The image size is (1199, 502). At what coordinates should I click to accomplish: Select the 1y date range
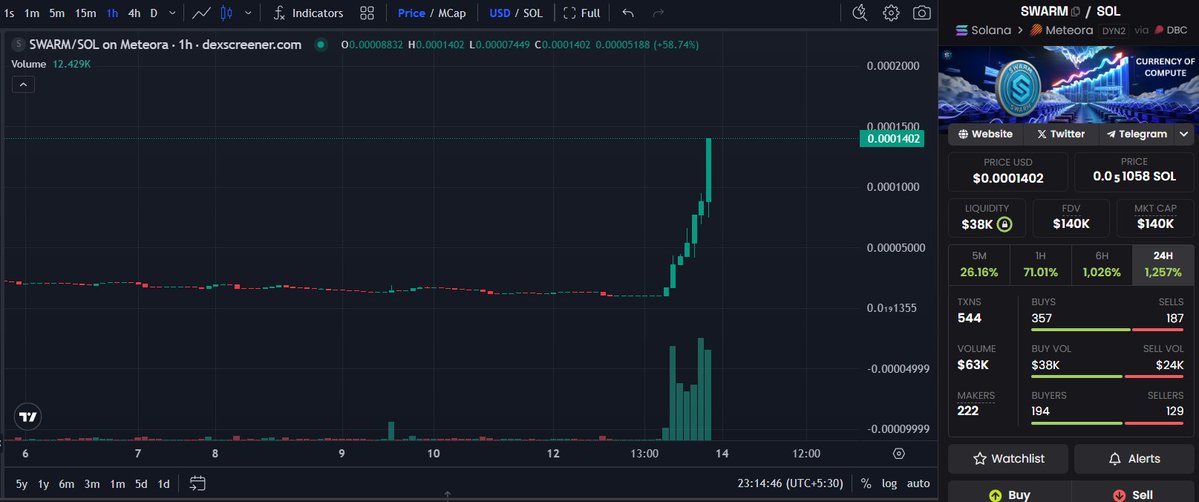coord(44,484)
